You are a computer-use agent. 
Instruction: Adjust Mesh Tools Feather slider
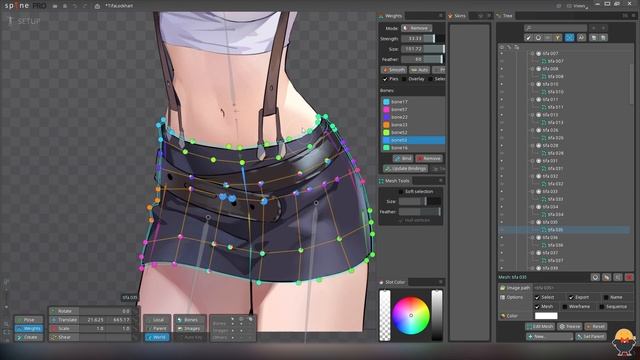[420, 211]
